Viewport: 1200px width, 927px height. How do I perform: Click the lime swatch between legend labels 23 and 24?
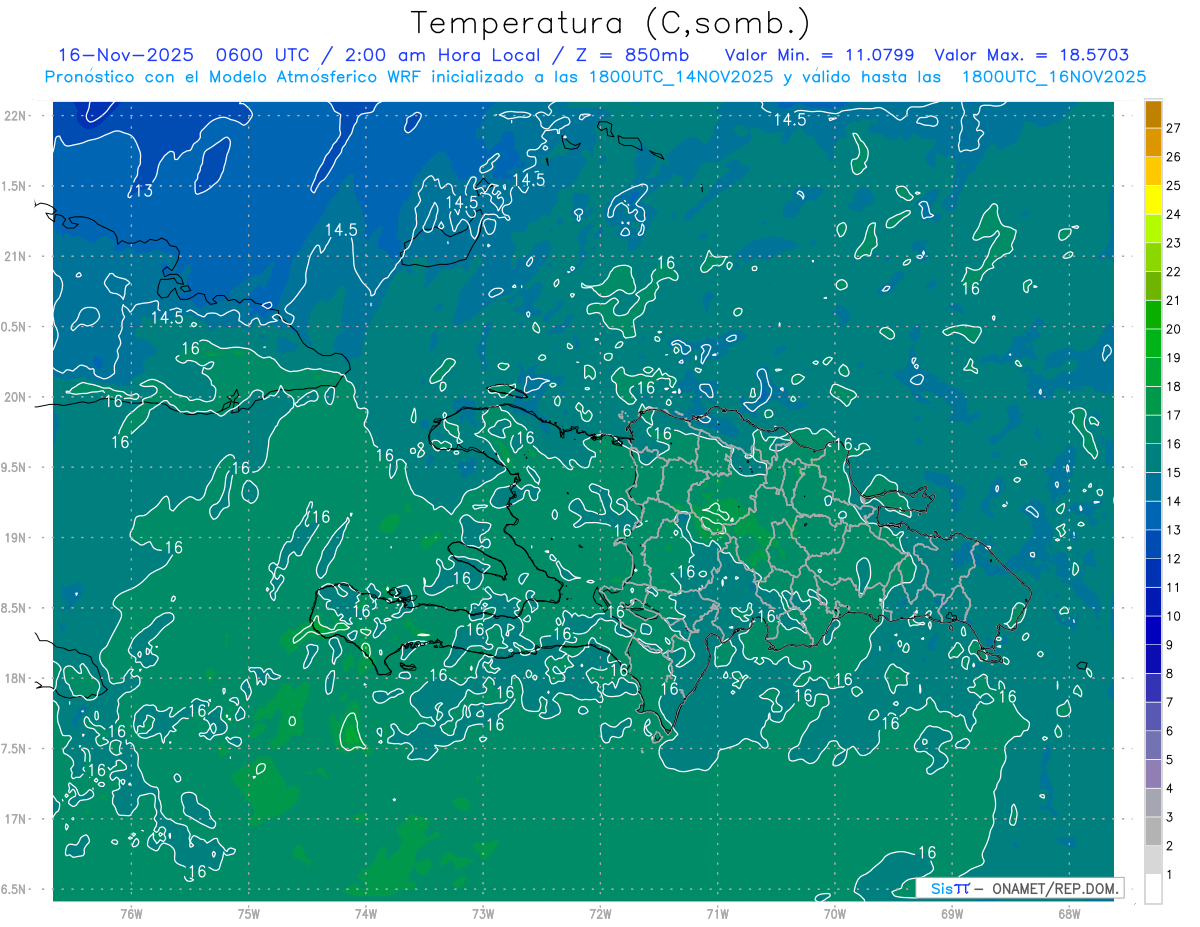[1153, 228]
